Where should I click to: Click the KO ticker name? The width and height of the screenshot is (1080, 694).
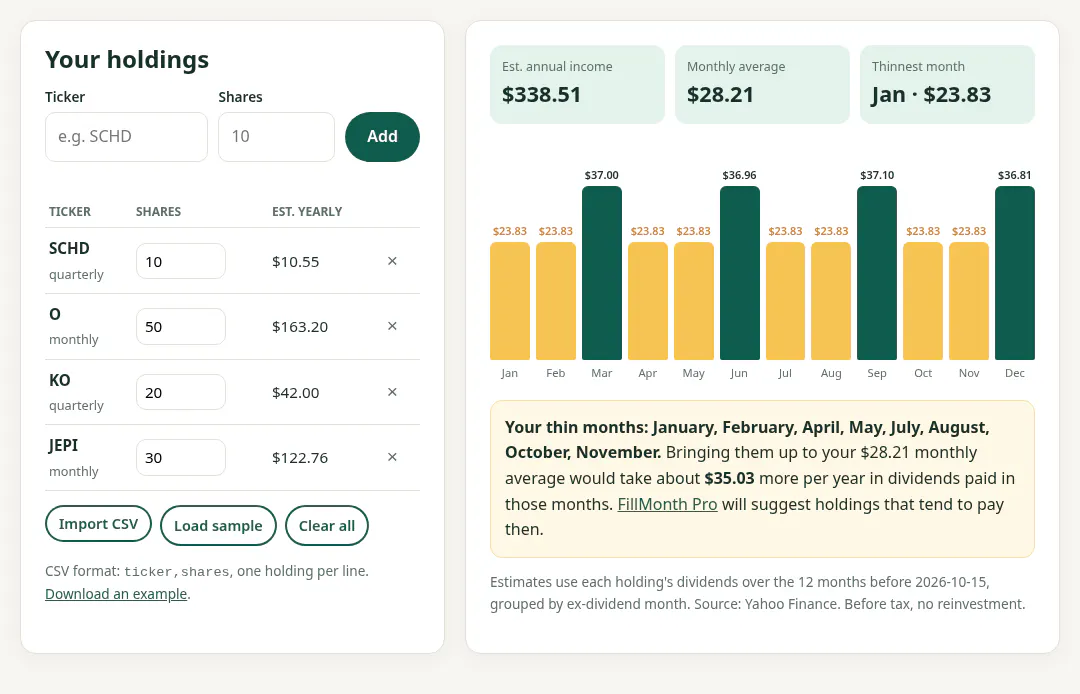(x=59, y=380)
